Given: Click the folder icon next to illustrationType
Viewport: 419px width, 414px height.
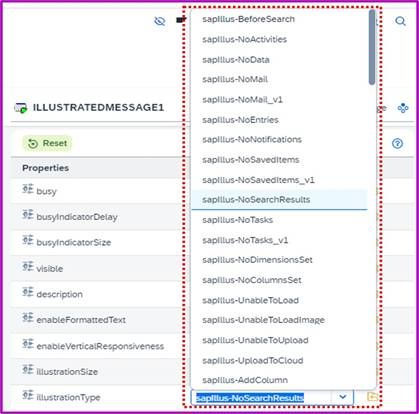Looking at the screenshot, I should pos(373,397).
